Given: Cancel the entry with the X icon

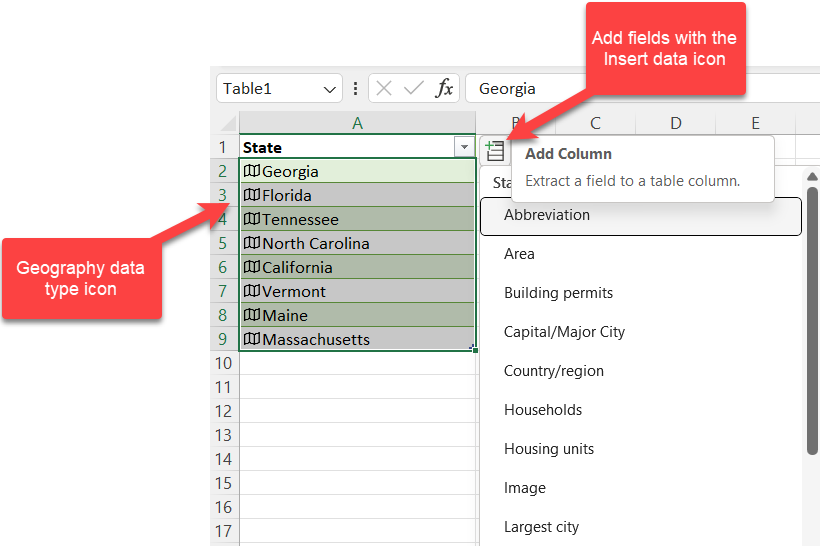Looking at the screenshot, I should coord(384,88).
